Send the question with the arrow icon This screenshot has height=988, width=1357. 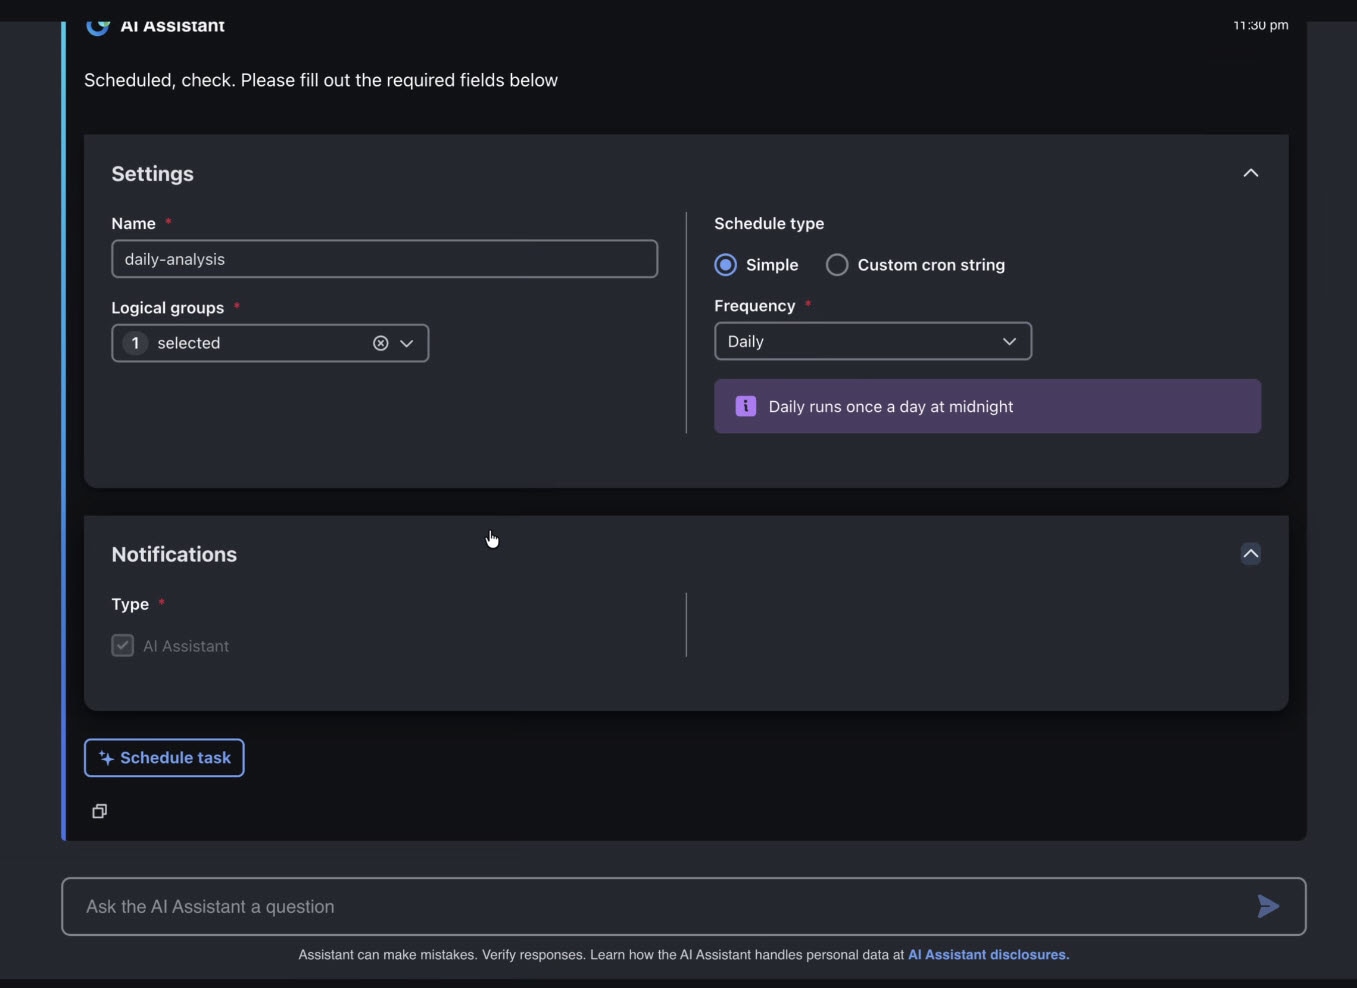click(x=1268, y=906)
